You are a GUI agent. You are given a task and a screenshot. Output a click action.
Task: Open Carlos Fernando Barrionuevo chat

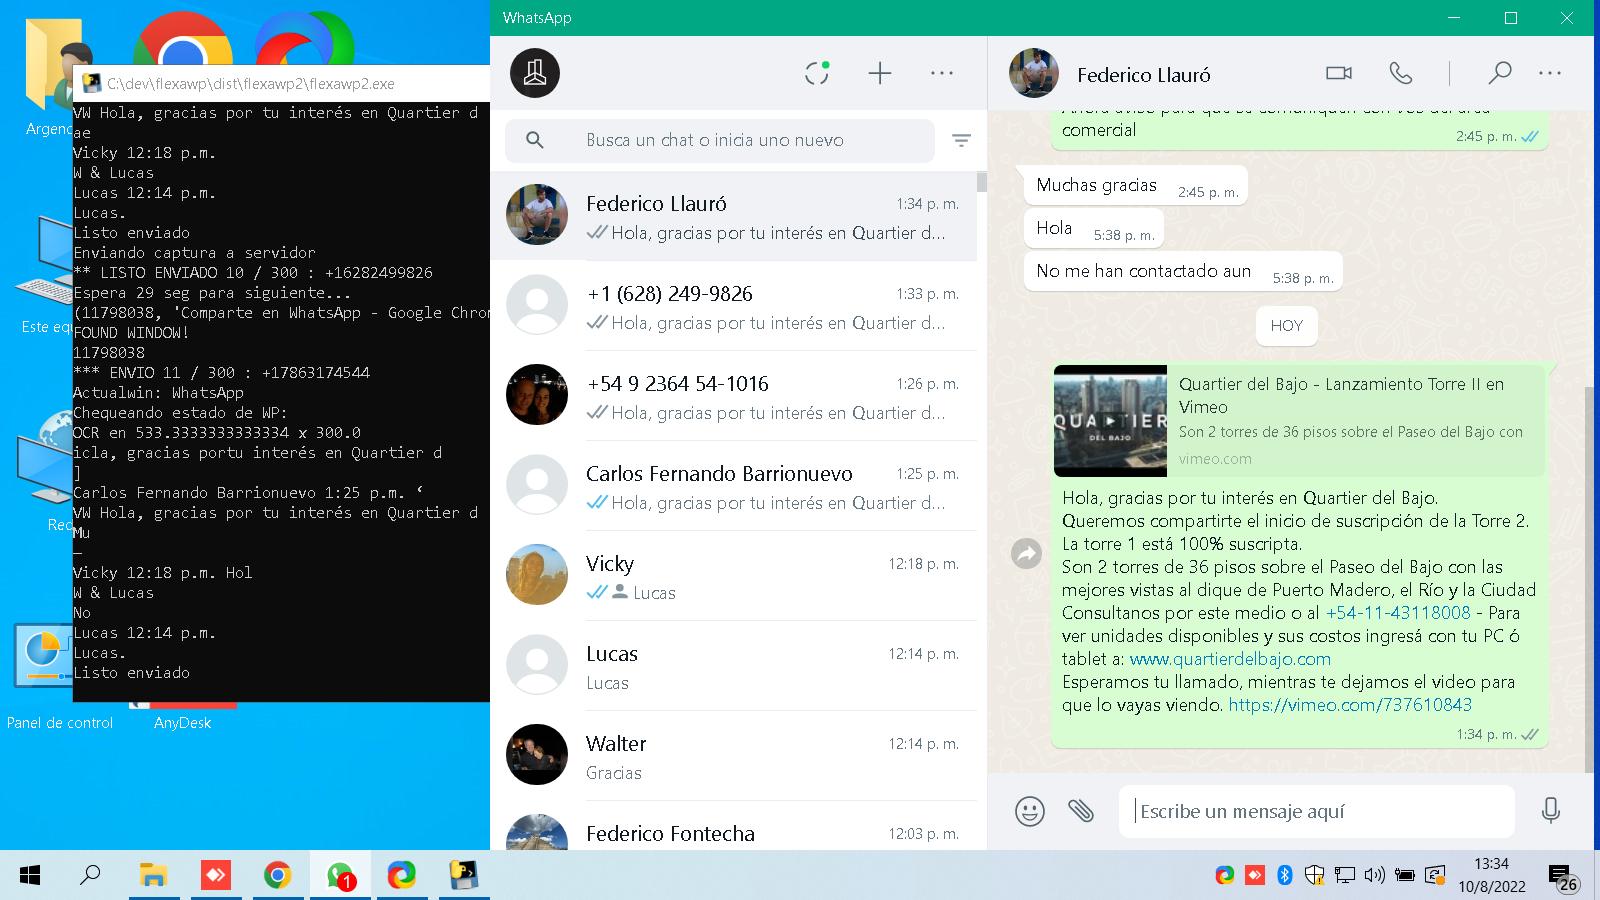pos(733,486)
